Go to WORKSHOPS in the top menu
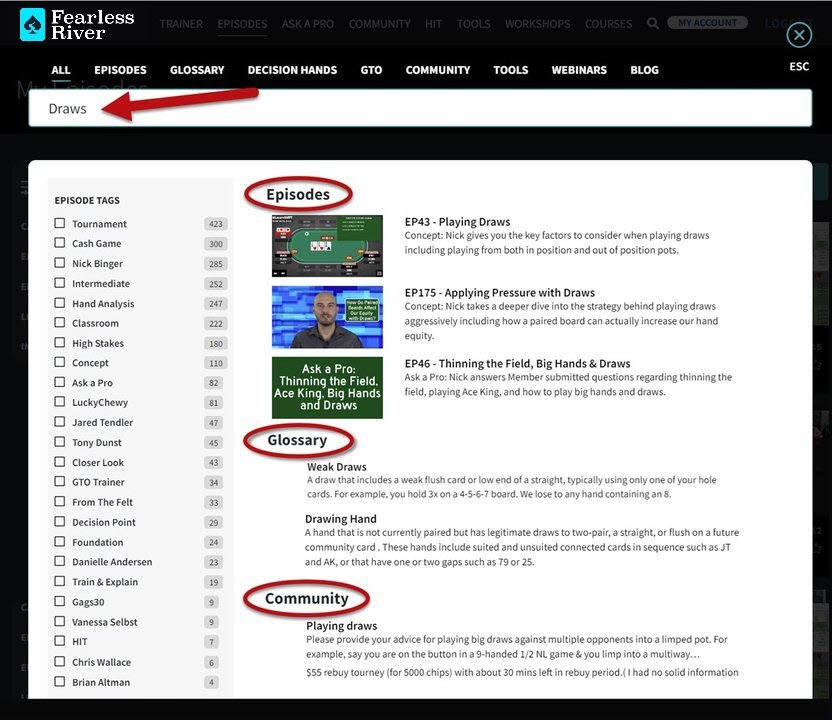The image size is (832, 720). click(537, 24)
